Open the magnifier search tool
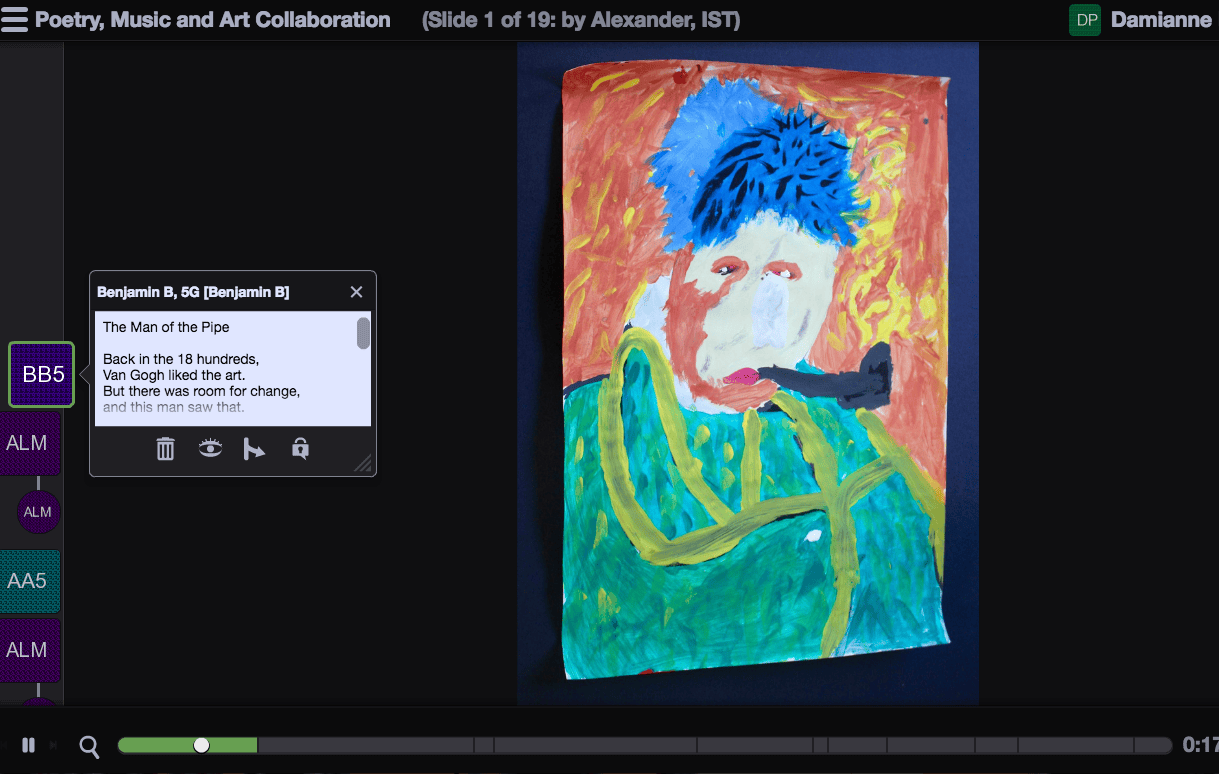 89,746
